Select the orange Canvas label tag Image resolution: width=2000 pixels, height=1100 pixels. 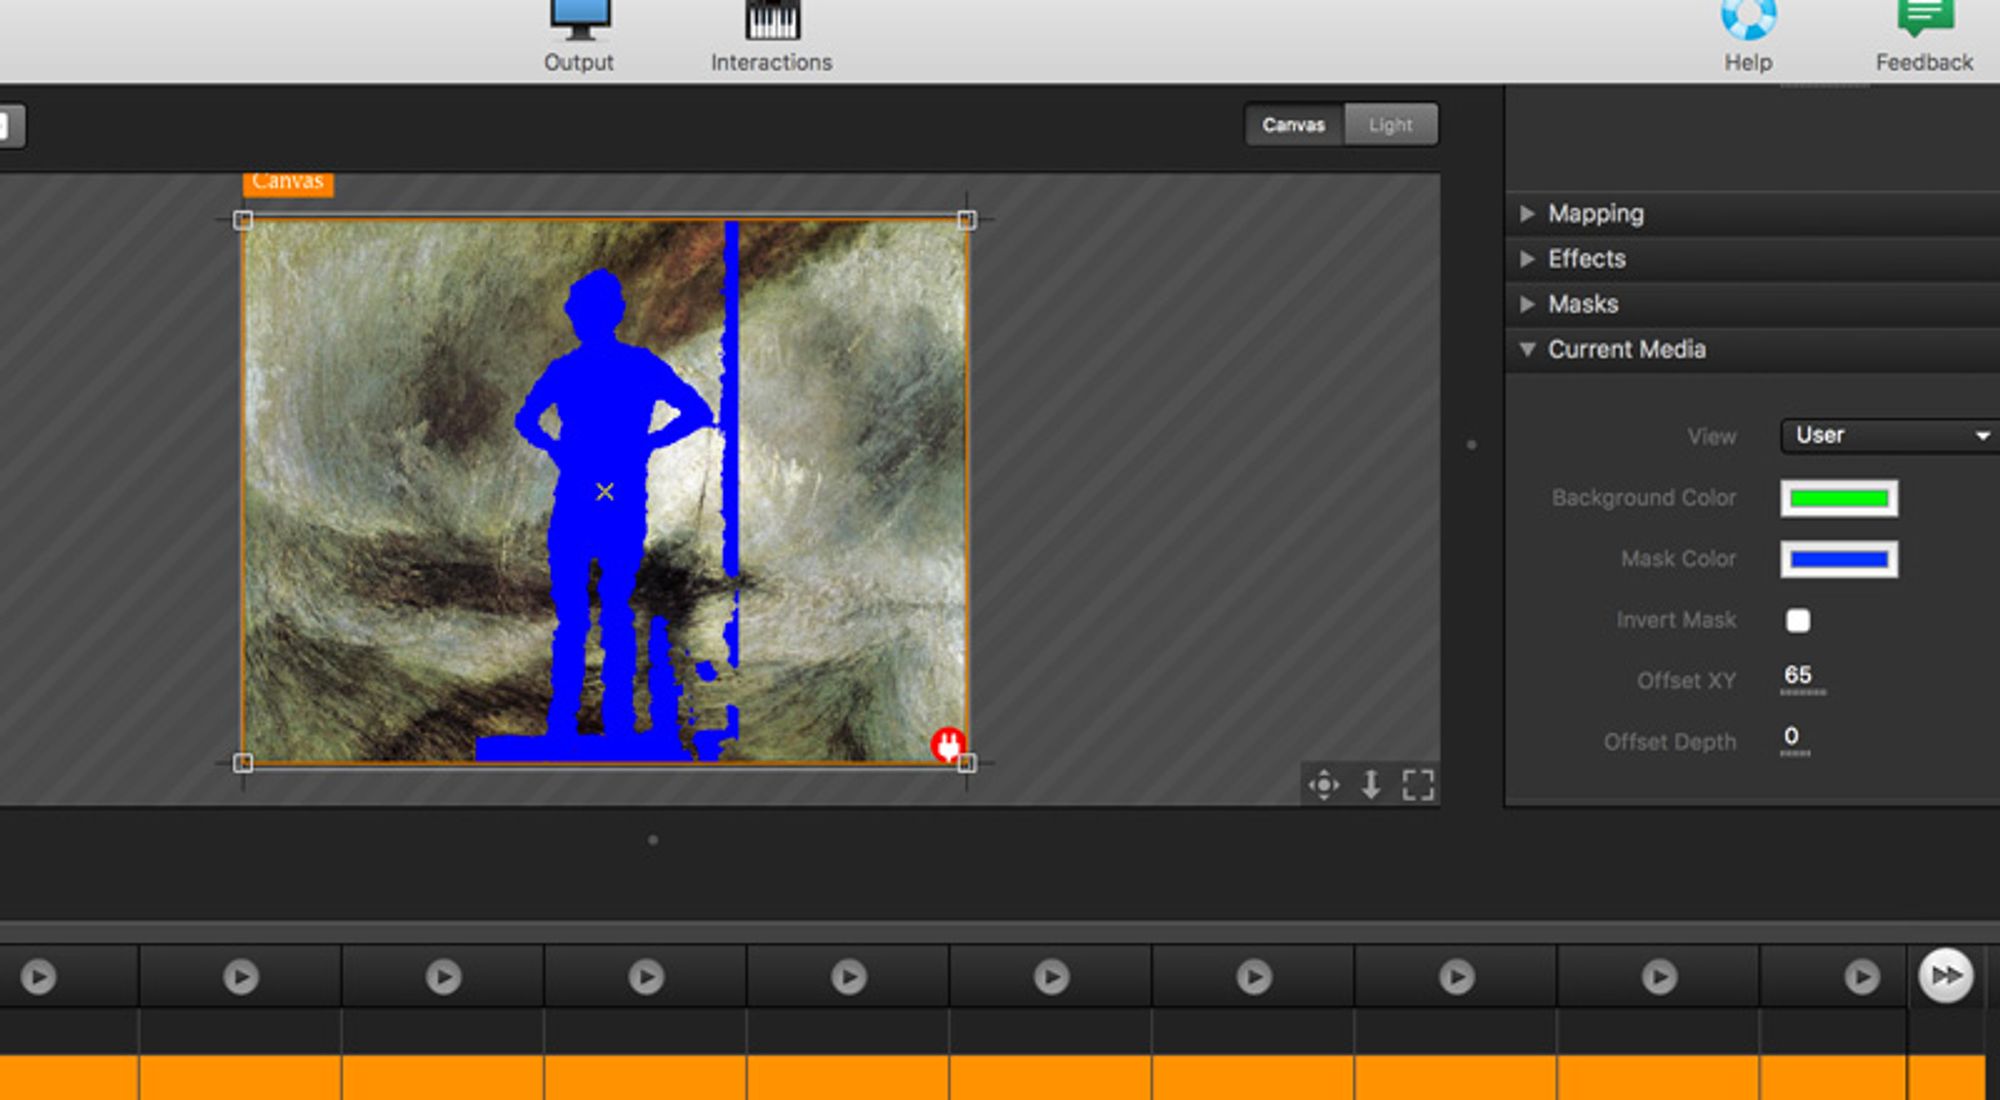[x=288, y=182]
